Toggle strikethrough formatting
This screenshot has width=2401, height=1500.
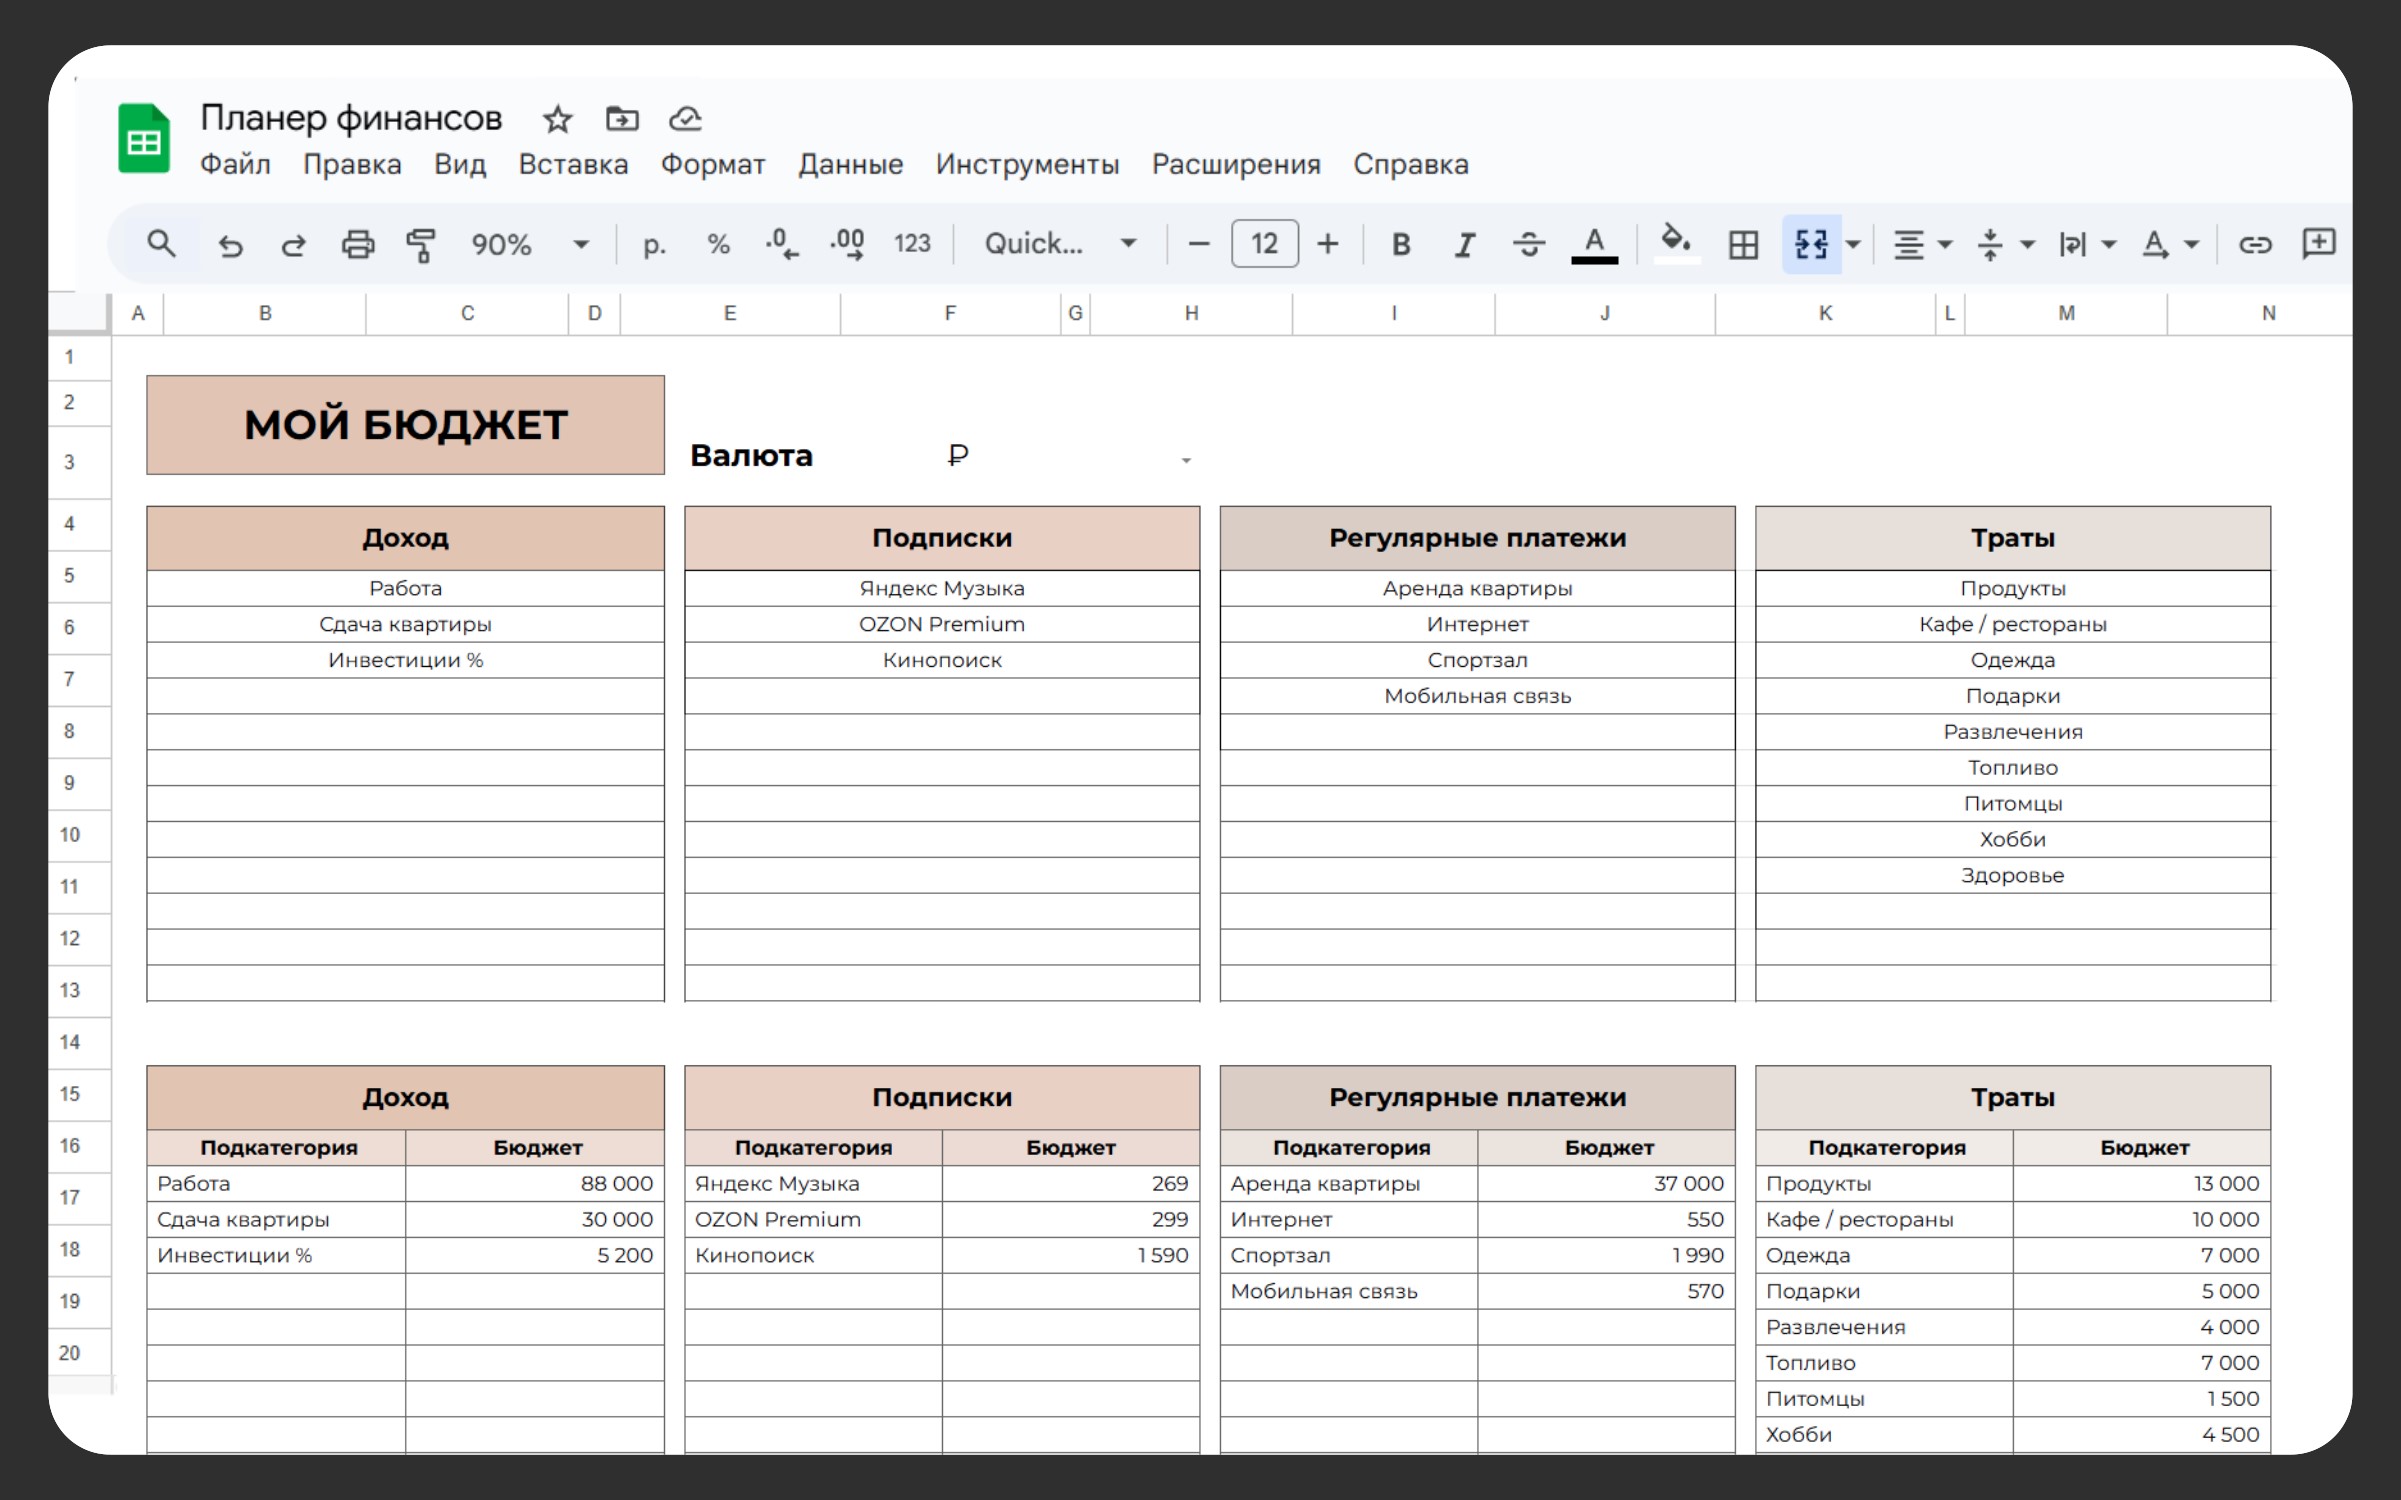click(1529, 245)
